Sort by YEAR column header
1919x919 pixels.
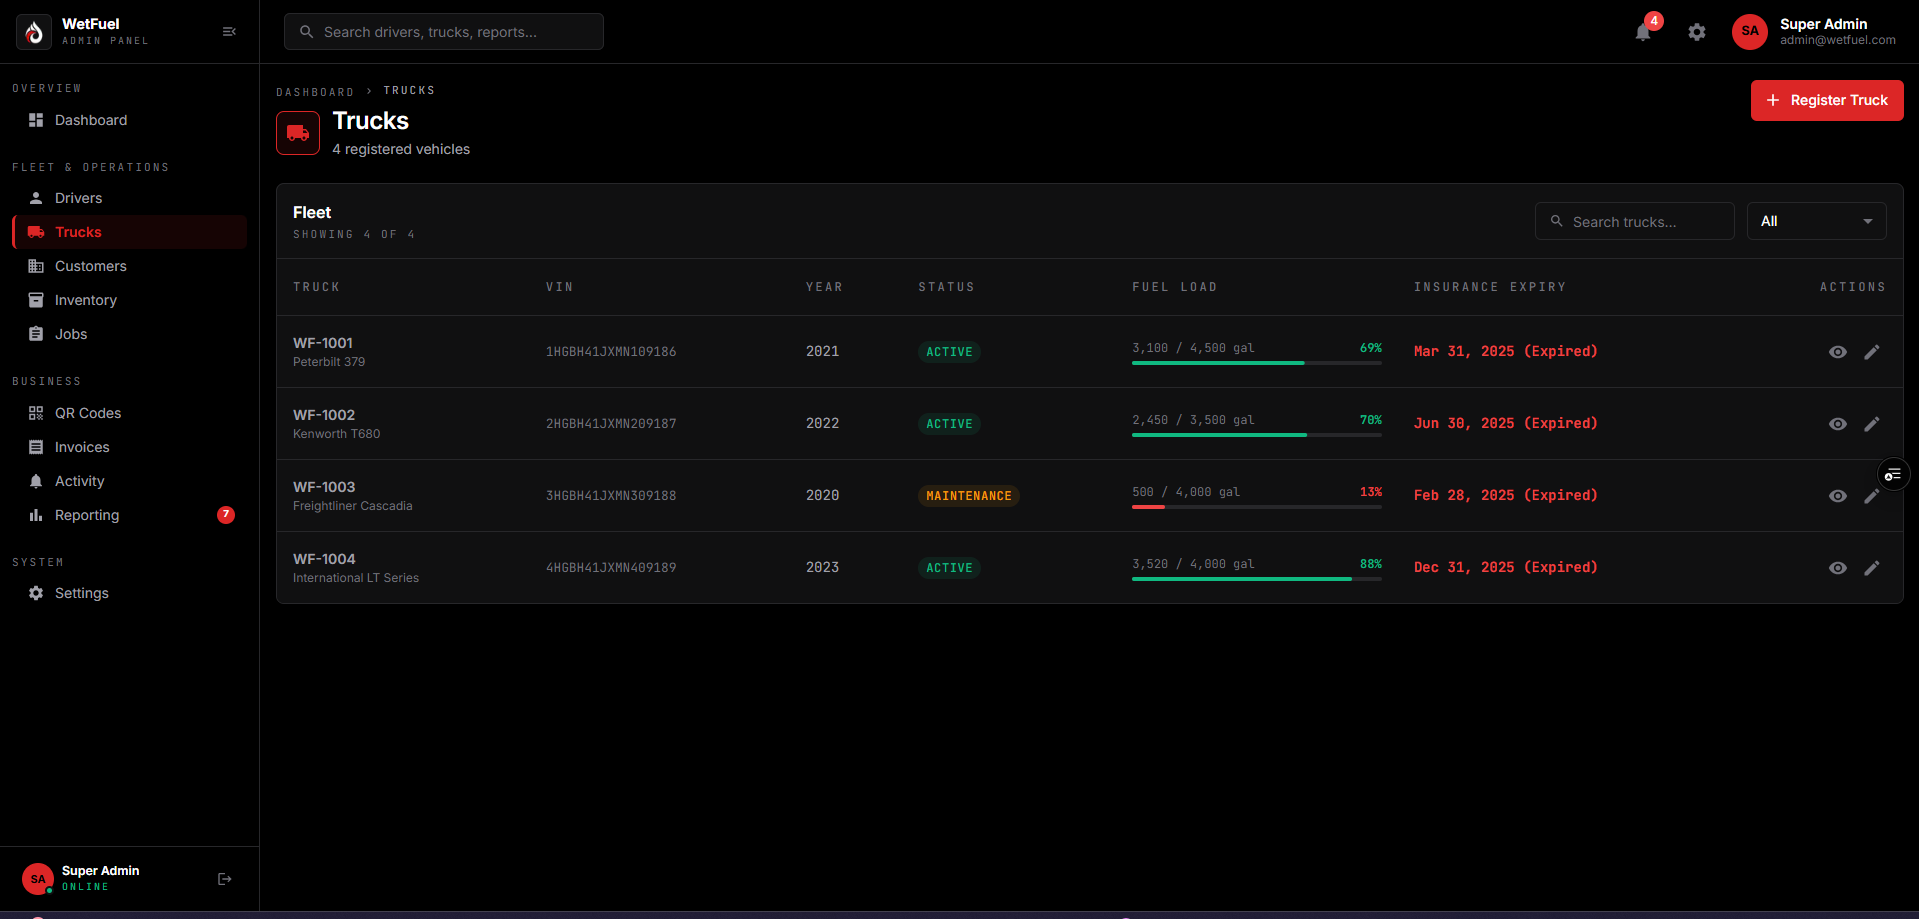(x=824, y=287)
